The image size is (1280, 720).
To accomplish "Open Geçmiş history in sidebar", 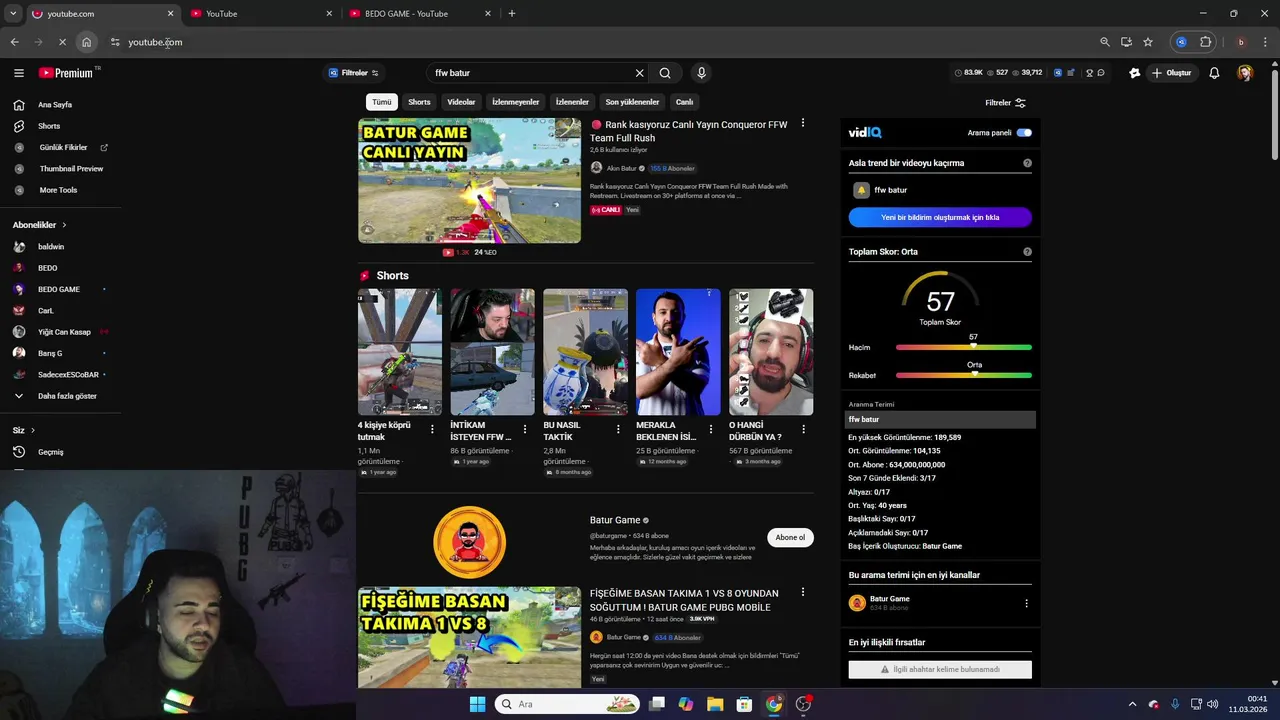I will tap(50, 452).
